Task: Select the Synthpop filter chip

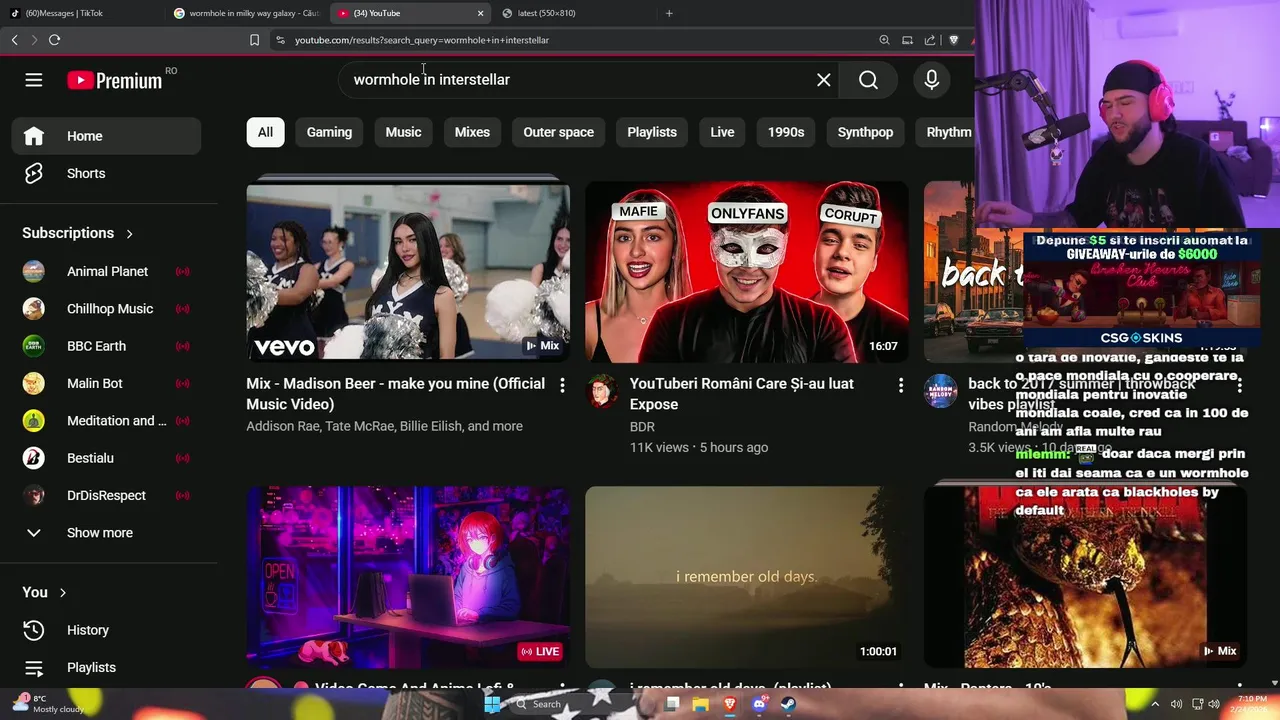Action: [x=865, y=132]
